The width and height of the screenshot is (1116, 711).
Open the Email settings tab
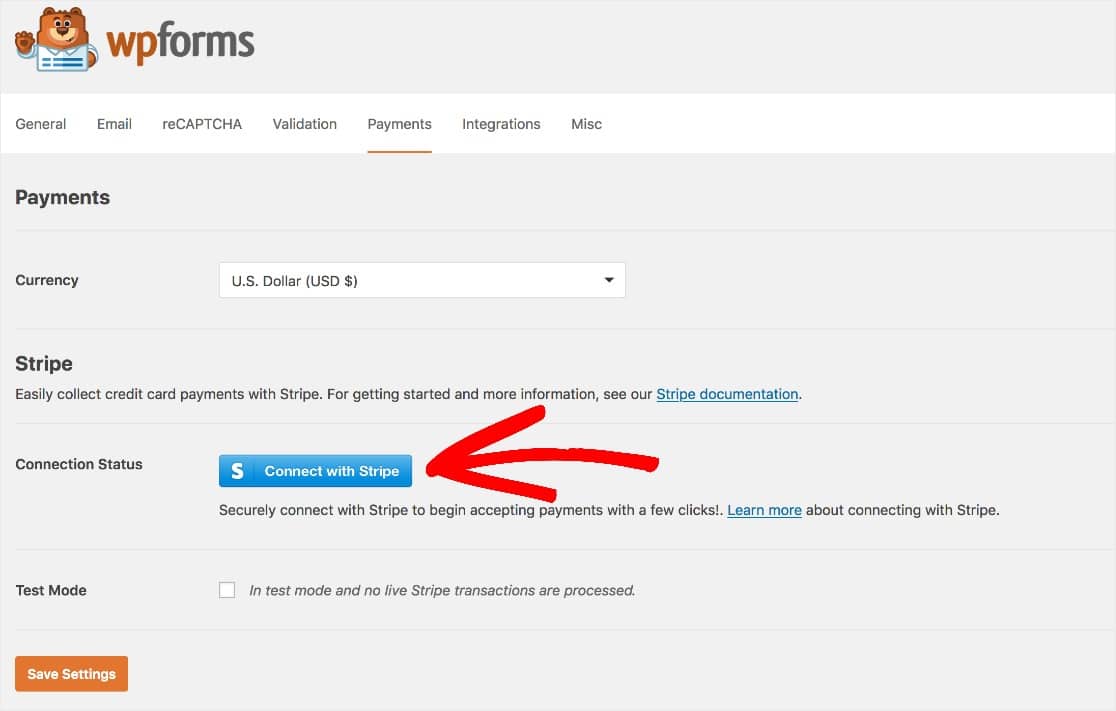pyautogui.click(x=114, y=124)
